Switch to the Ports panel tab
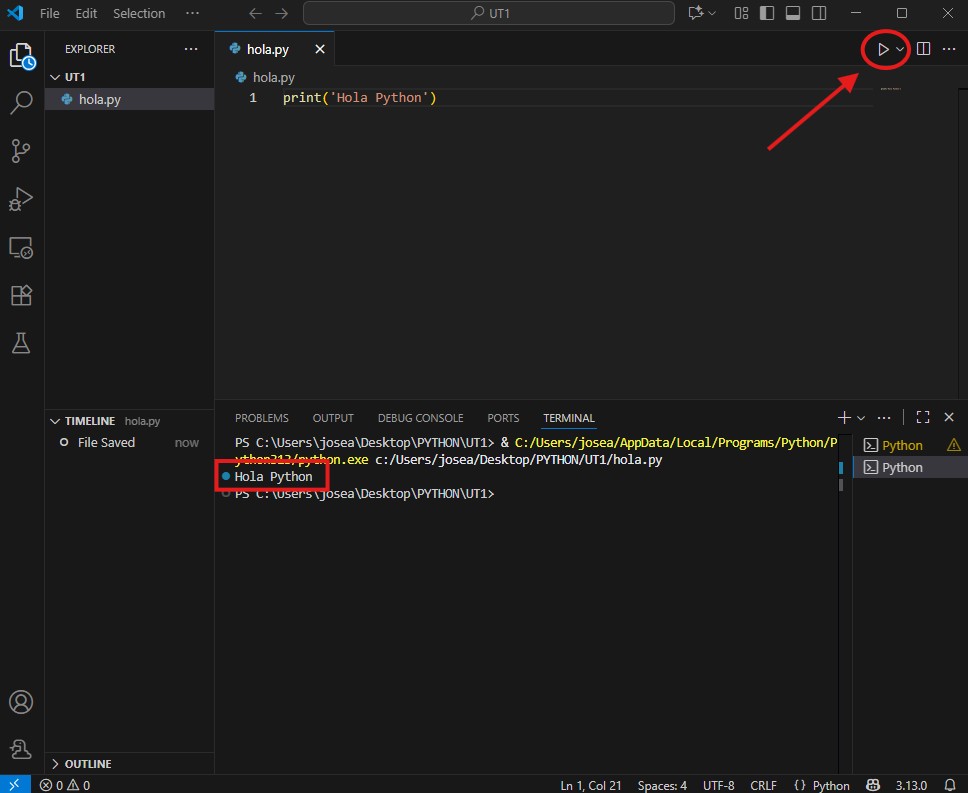This screenshot has width=968, height=793. click(x=503, y=418)
